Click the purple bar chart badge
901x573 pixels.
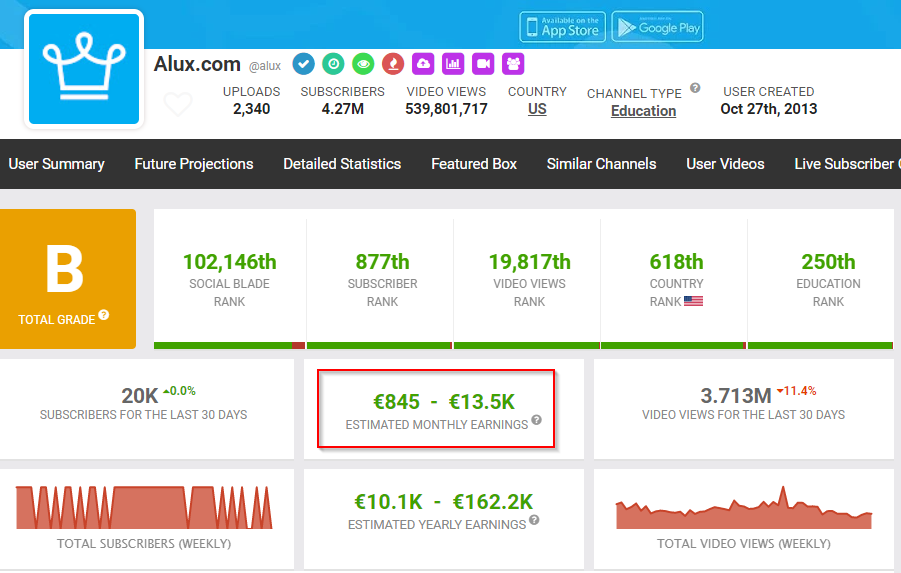click(x=453, y=64)
